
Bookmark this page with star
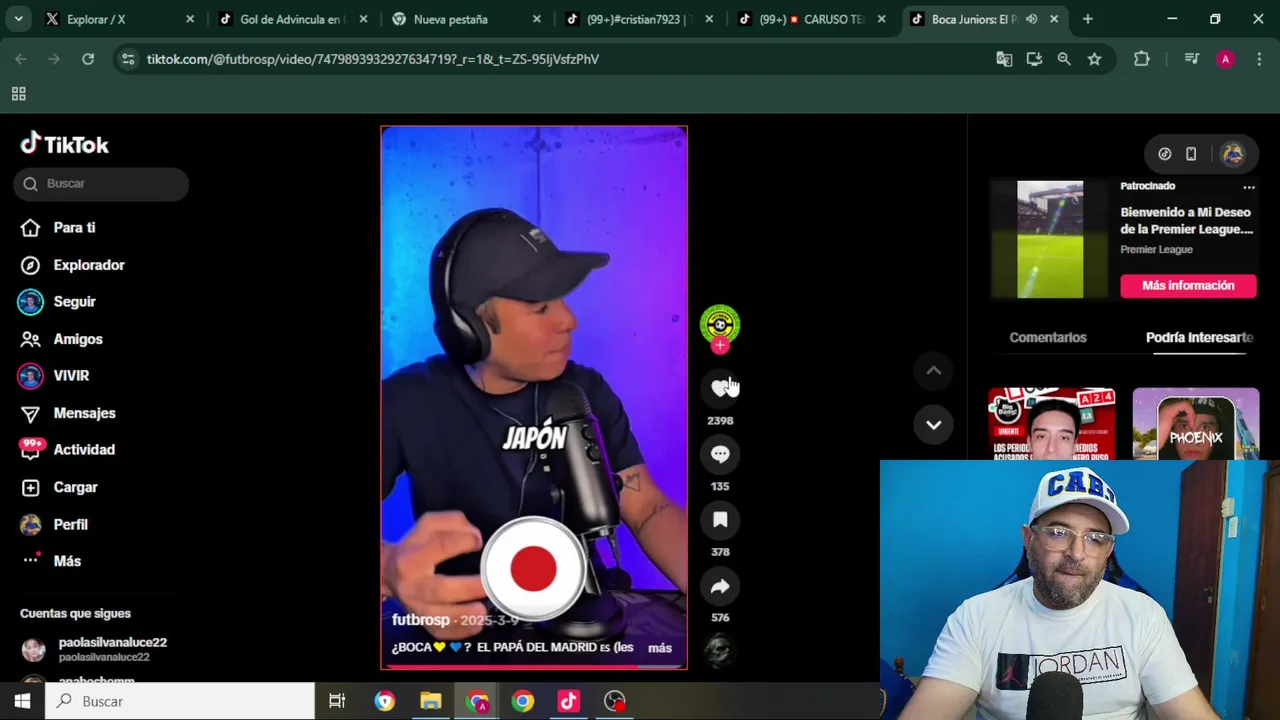(x=1094, y=59)
